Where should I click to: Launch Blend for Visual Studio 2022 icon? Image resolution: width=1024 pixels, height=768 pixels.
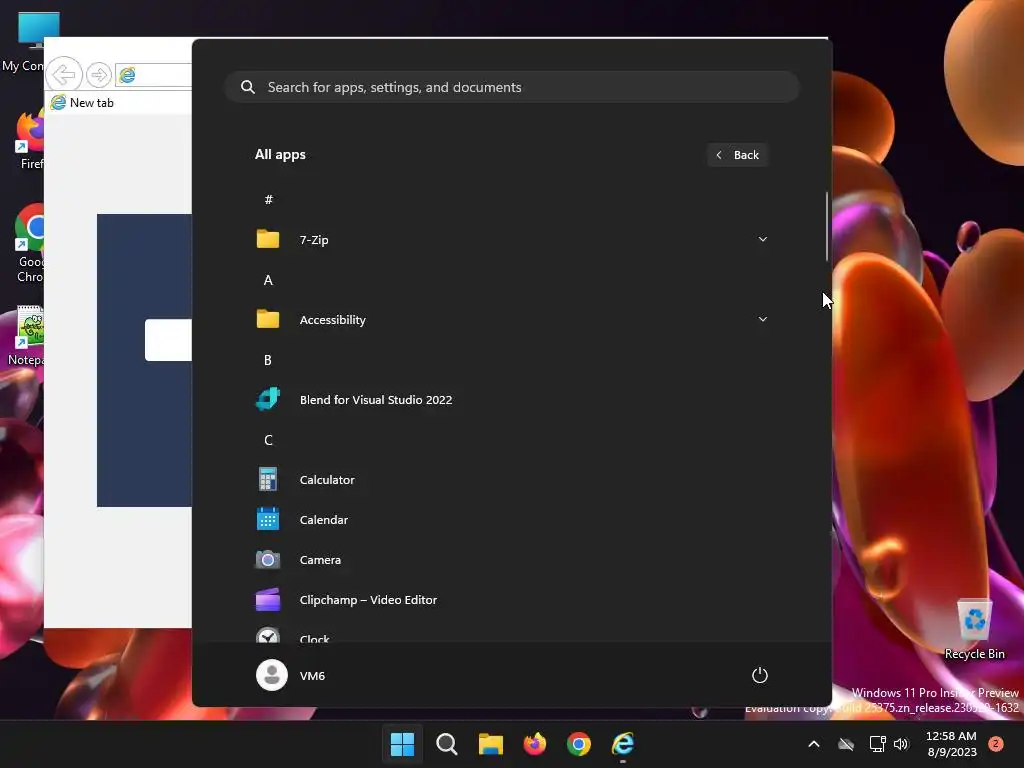point(268,399)
